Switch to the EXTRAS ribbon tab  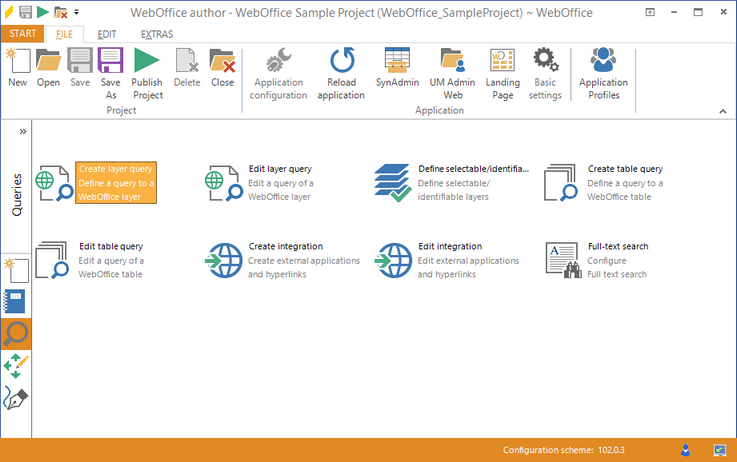[157, 34]
